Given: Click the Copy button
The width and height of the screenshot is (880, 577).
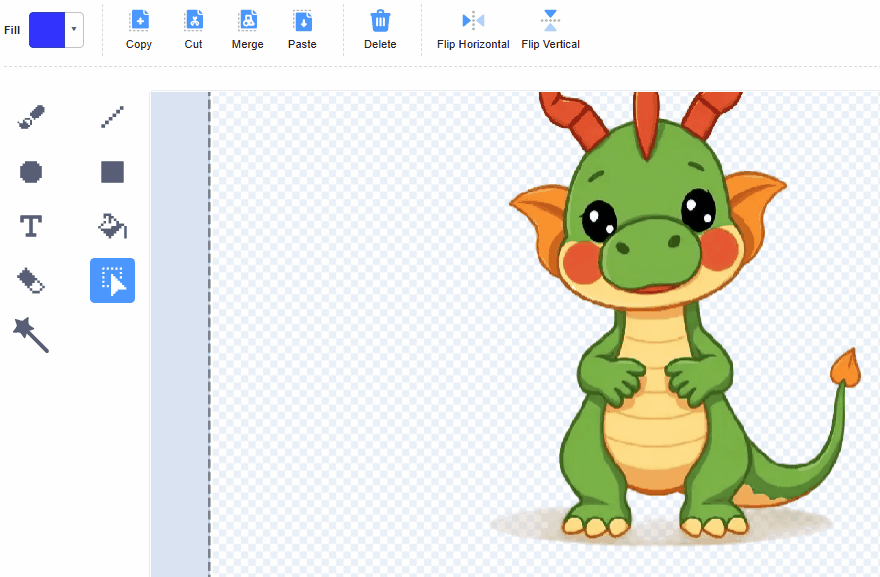Looking at the screenshot, I should click(139, 30).
